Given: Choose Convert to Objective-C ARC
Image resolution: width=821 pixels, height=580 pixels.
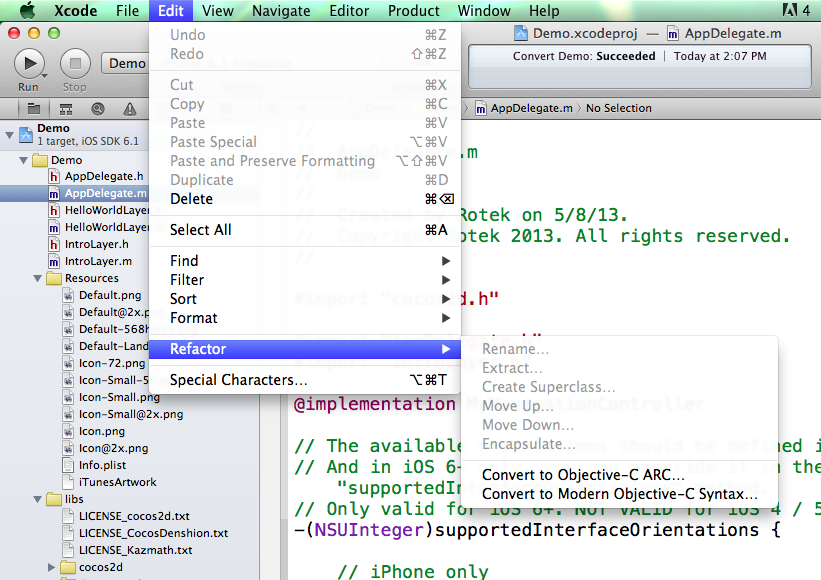Looking at the screenshot, I should 619,475.
